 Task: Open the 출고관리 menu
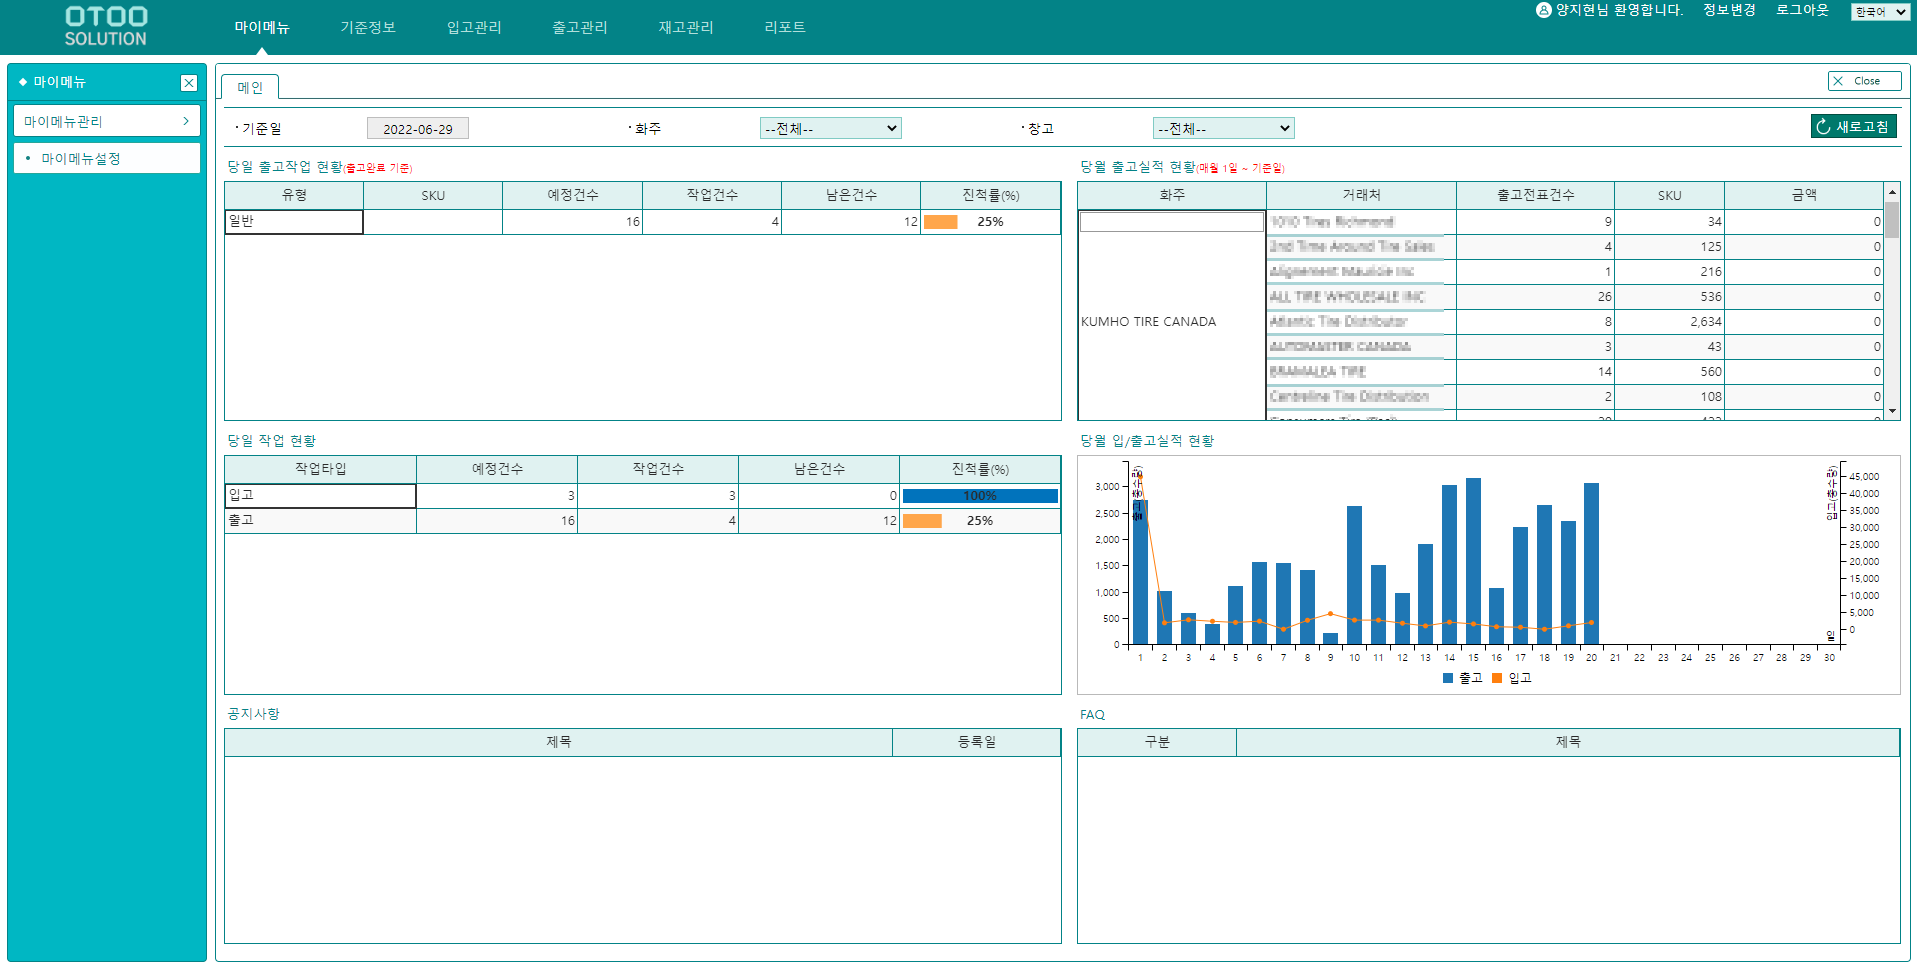(x=579, y=27)
